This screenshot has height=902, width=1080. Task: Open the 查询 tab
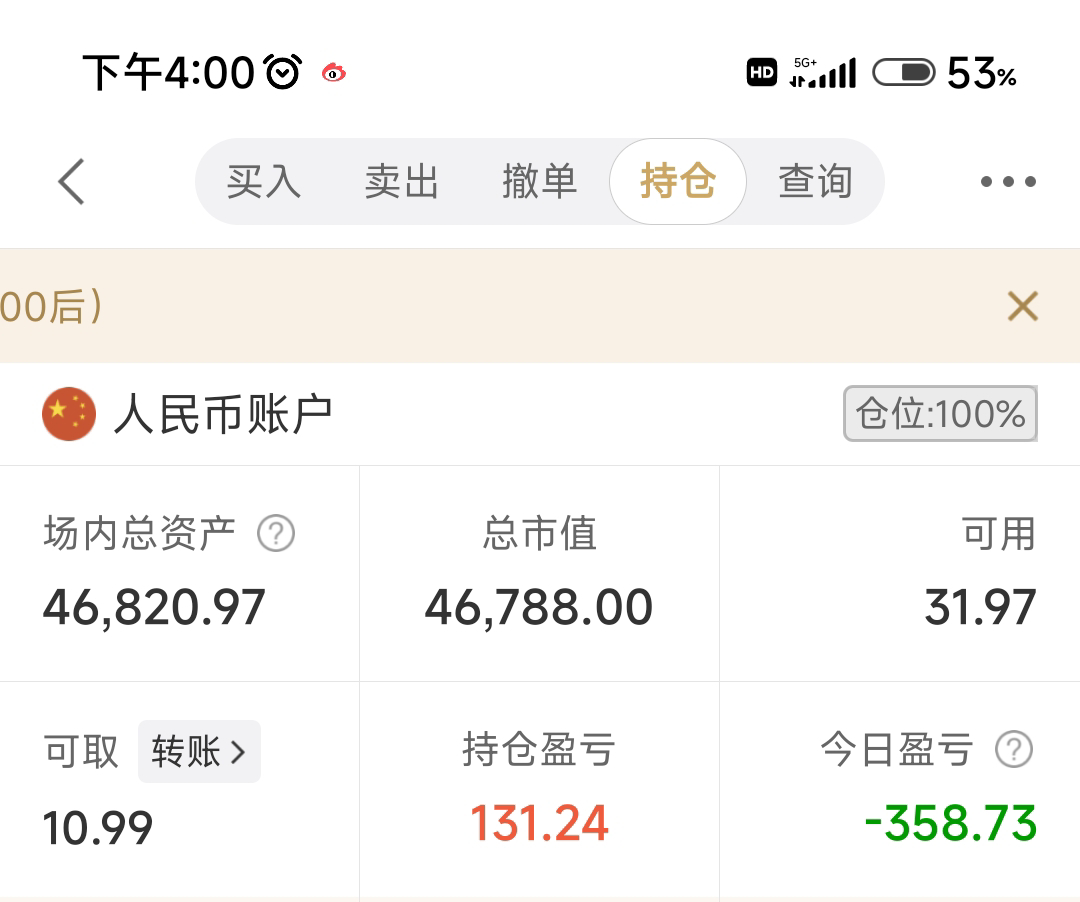815,182
